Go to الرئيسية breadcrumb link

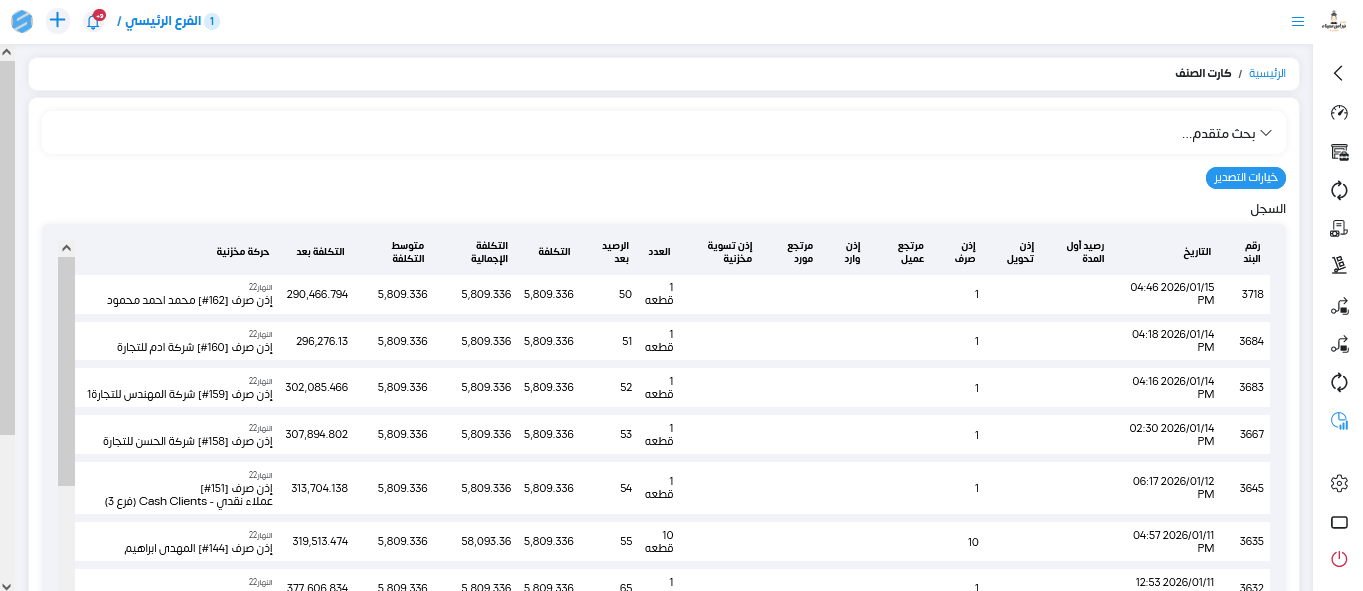1267,74
